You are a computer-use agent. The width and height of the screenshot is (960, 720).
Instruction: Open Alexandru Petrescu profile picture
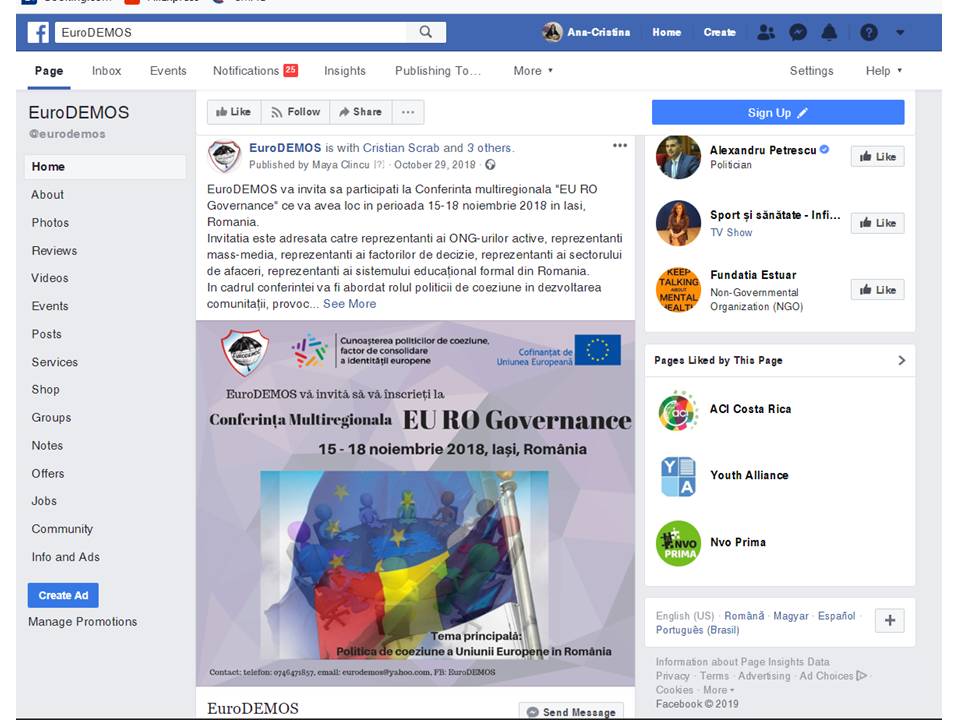678,157
